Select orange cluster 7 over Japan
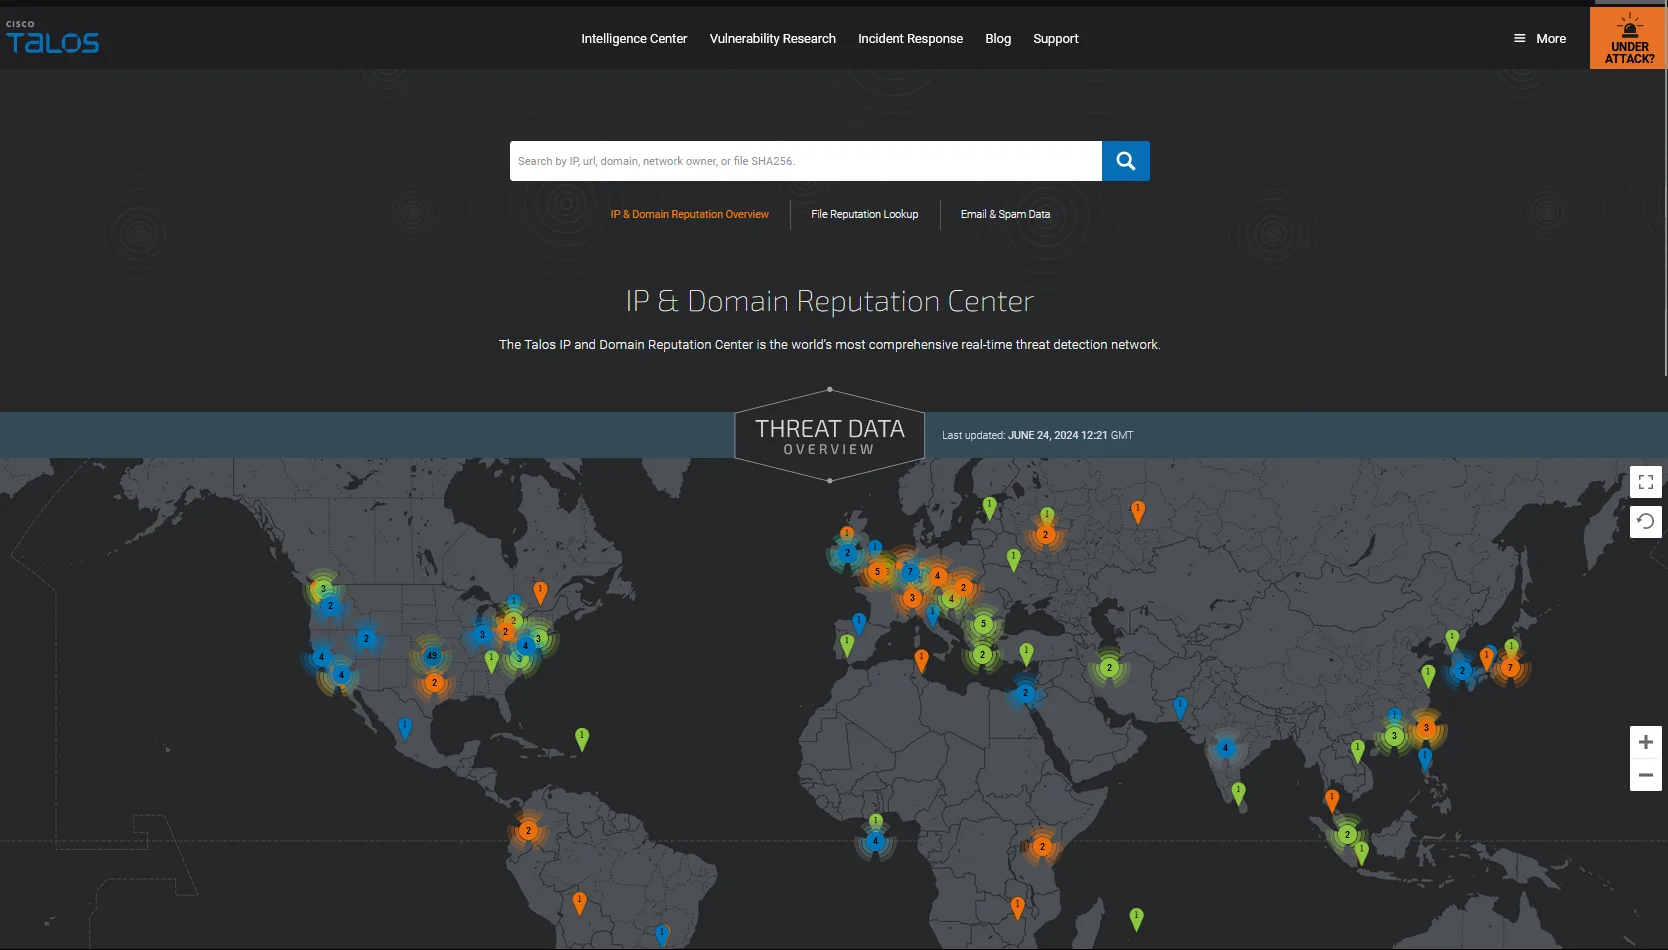1668x950 pixels. [x=1510, y=667]
